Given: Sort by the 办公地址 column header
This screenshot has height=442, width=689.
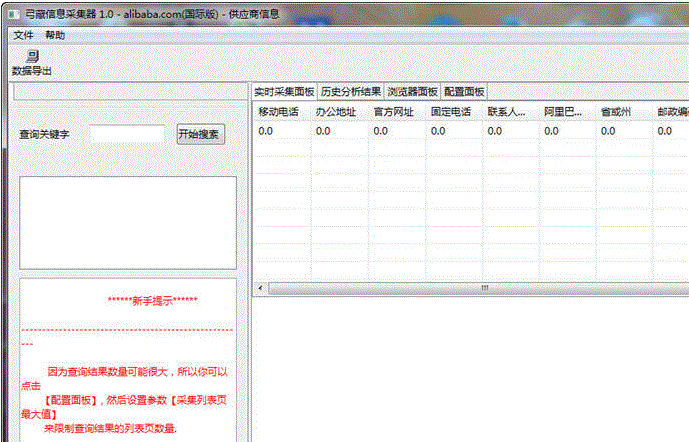Looking at the screenshot, I should pyautogui.click(x=338, y=112).
